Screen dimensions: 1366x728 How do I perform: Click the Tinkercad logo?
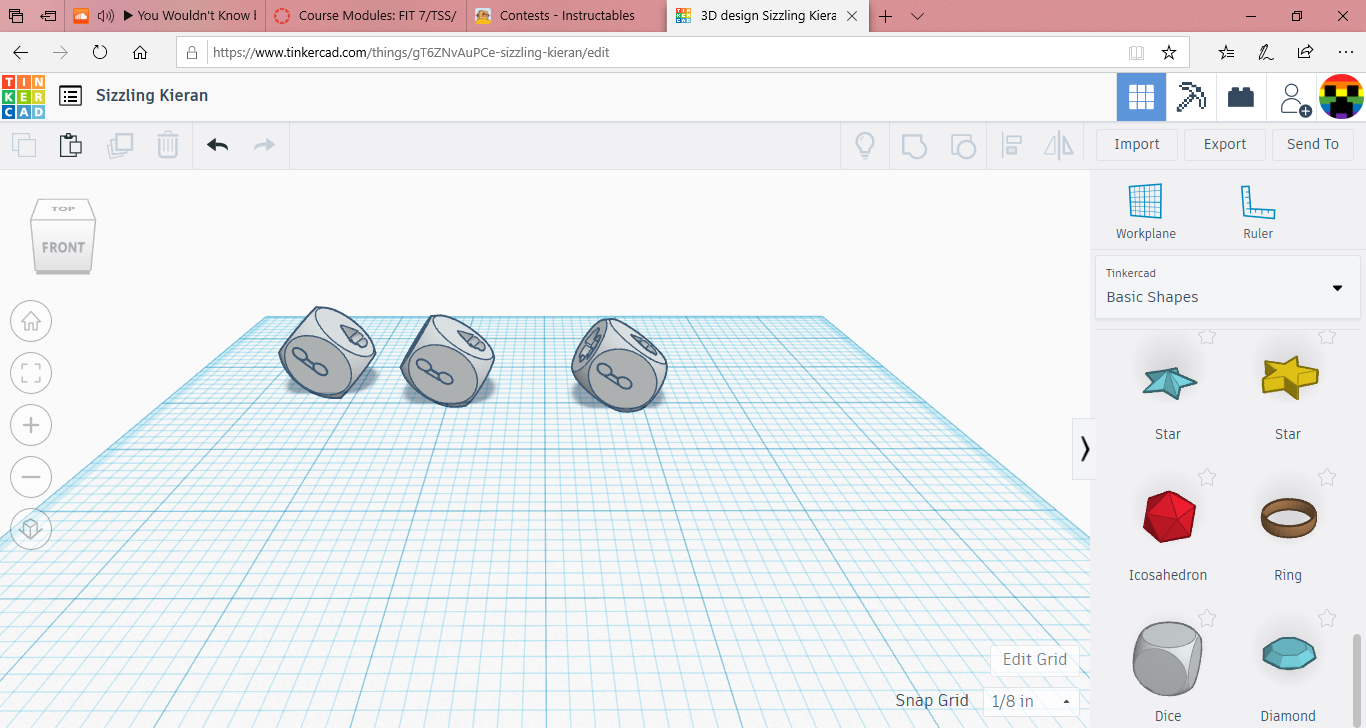[23, 97]
